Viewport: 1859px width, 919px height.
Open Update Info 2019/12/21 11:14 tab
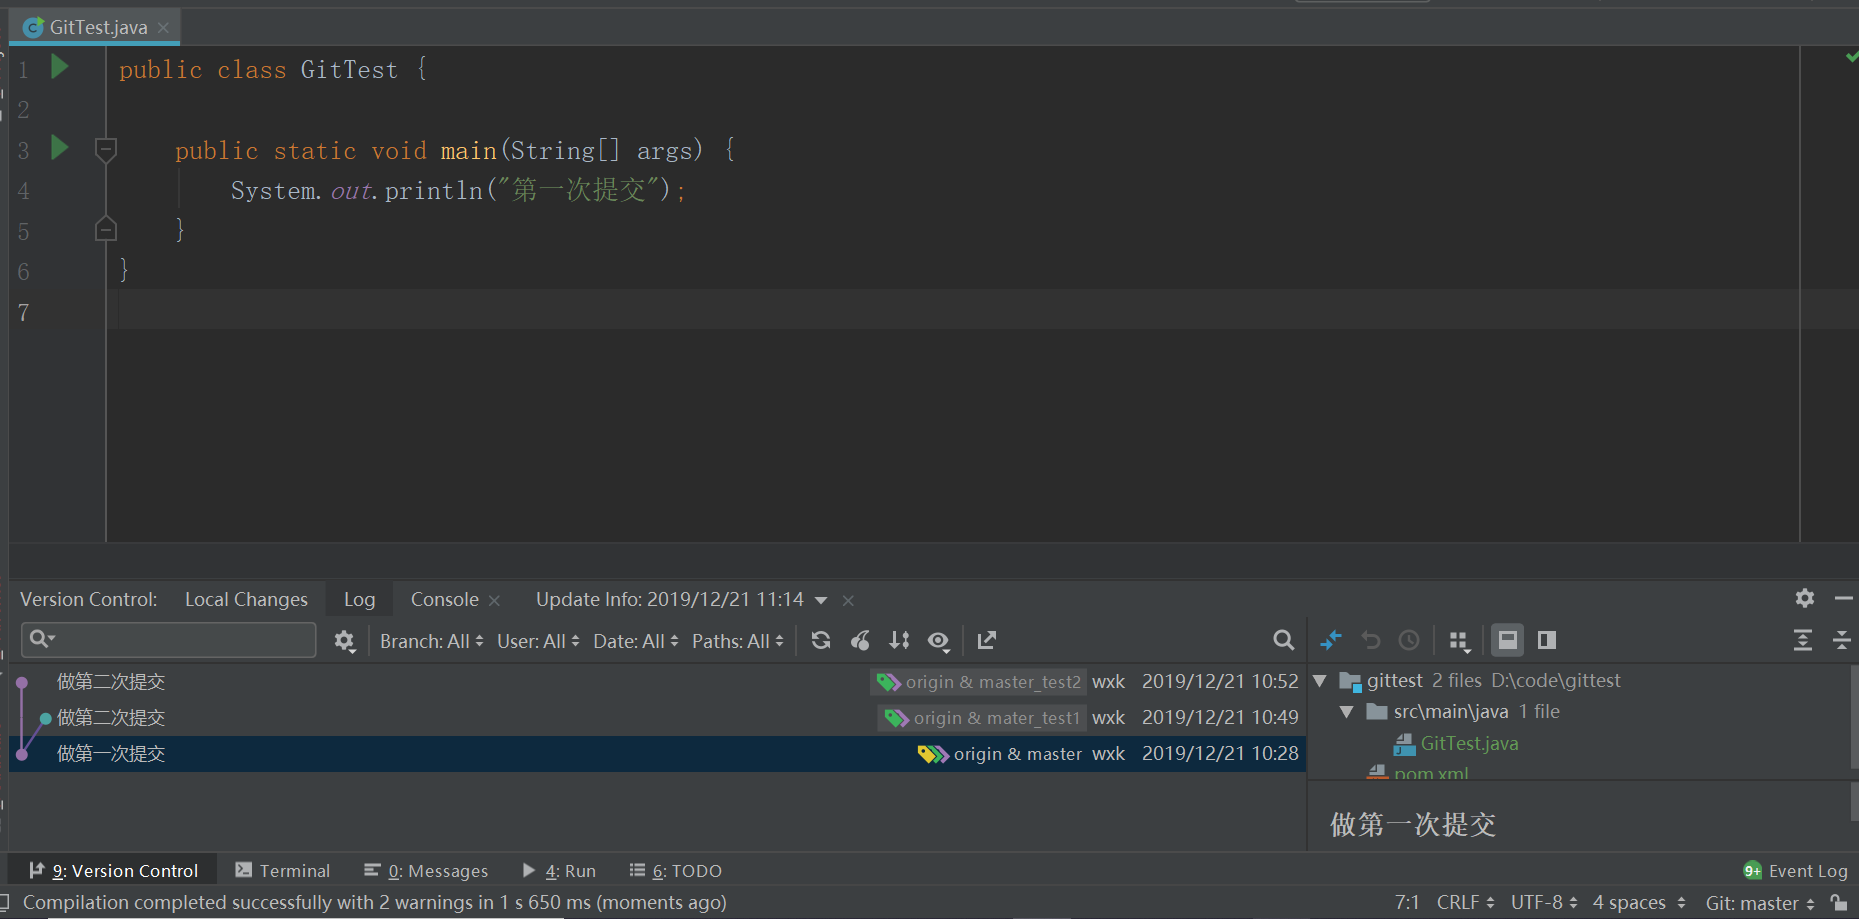(x=669, y=599)
